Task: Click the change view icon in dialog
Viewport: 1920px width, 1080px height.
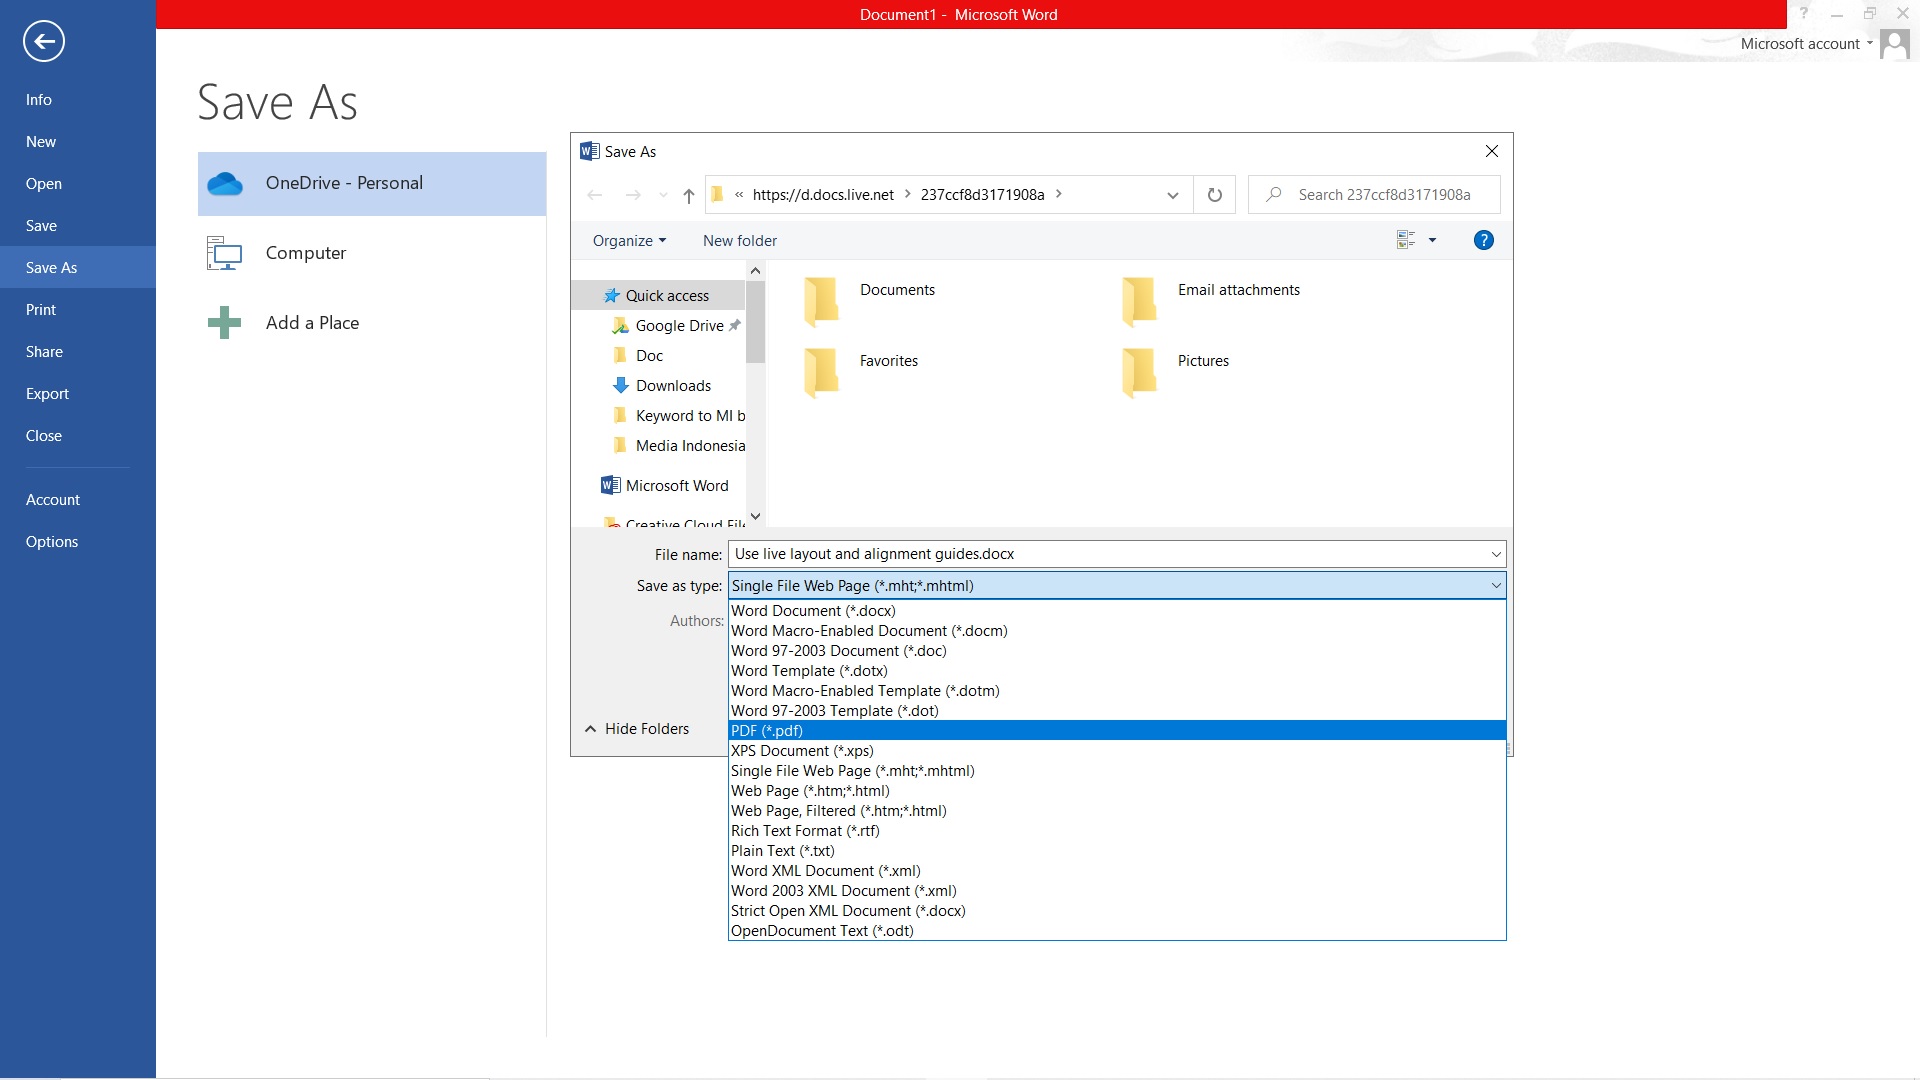Action: (1406, 240)
